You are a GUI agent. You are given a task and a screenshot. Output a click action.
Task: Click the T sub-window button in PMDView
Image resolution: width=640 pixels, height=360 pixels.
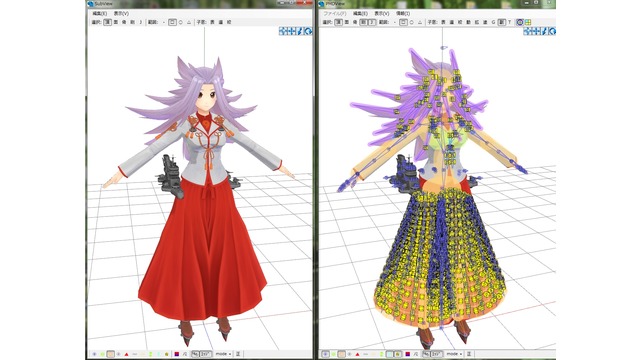click(509, 22)
